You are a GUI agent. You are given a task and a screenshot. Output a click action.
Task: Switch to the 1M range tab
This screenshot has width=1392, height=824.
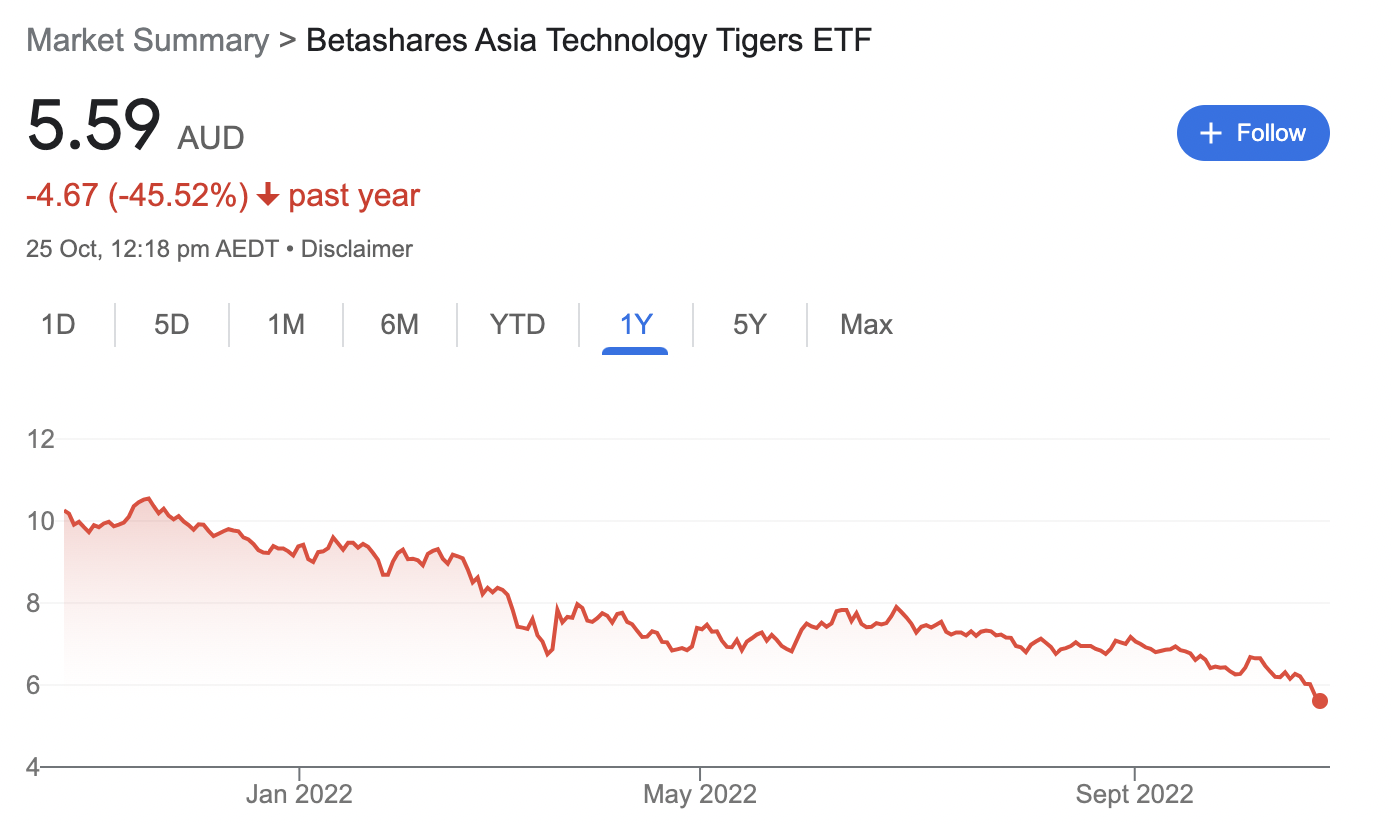(286, 325)
